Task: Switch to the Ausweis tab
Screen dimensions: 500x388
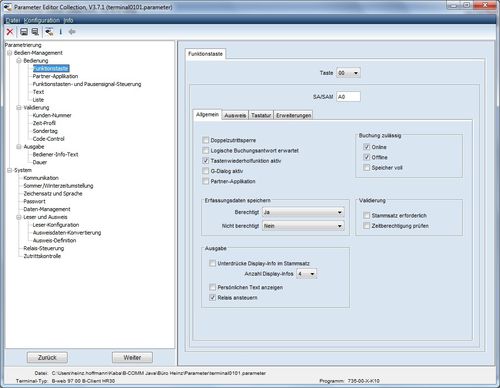Action: [235, 115]
